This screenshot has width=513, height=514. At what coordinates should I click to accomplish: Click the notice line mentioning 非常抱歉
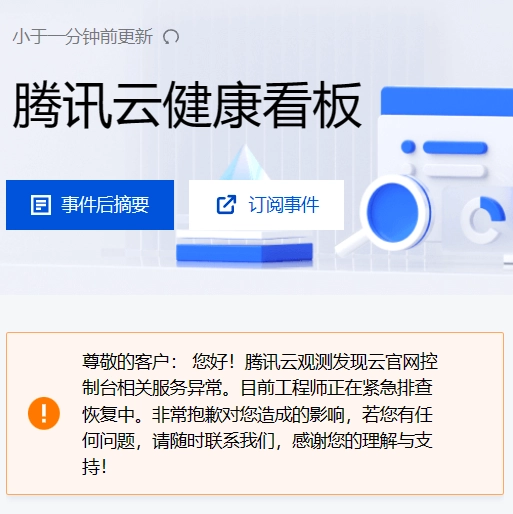coord(257,415)
